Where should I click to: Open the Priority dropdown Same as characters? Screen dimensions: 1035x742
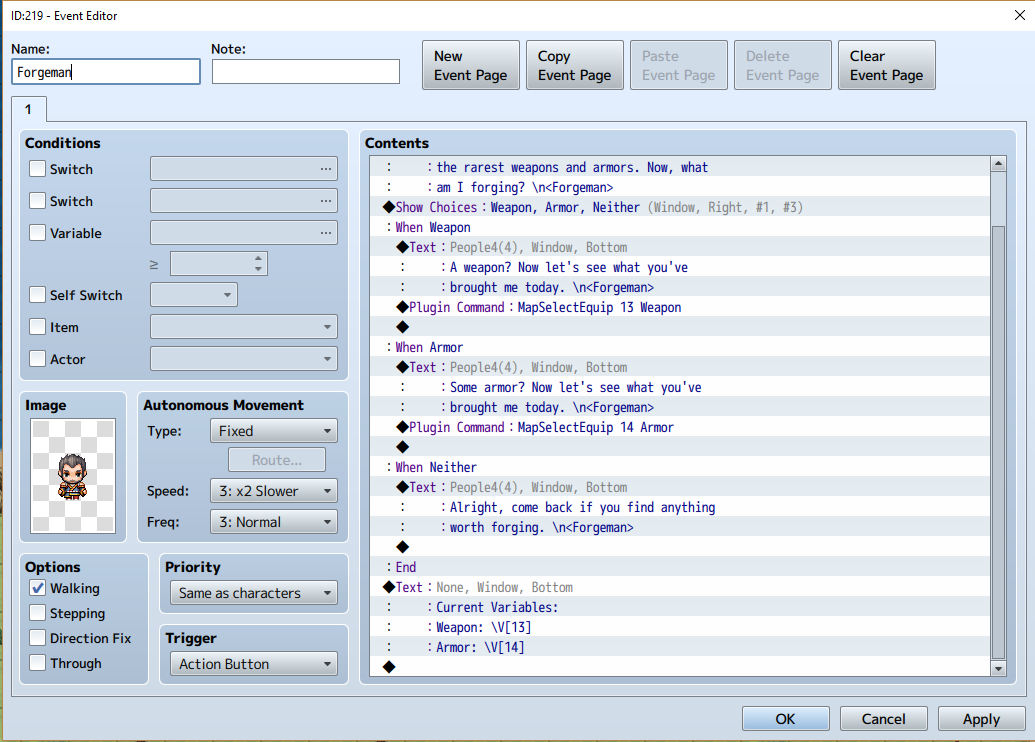point(254,593)
